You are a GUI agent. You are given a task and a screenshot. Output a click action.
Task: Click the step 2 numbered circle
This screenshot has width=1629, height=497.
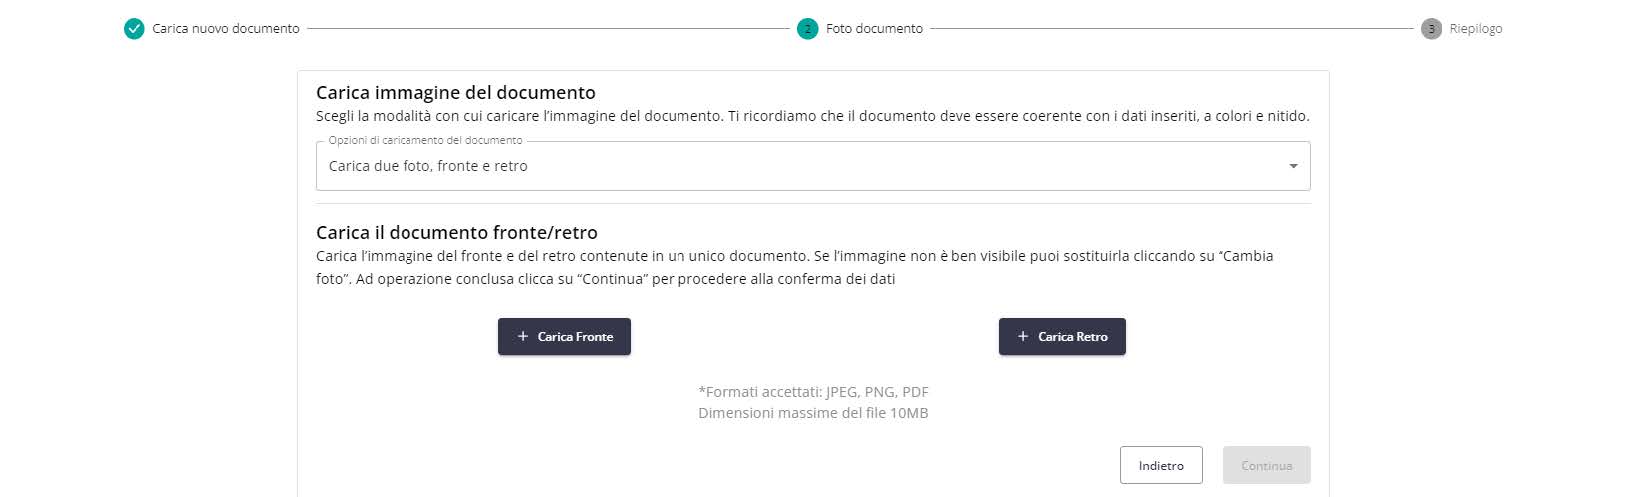click(807, 29)
